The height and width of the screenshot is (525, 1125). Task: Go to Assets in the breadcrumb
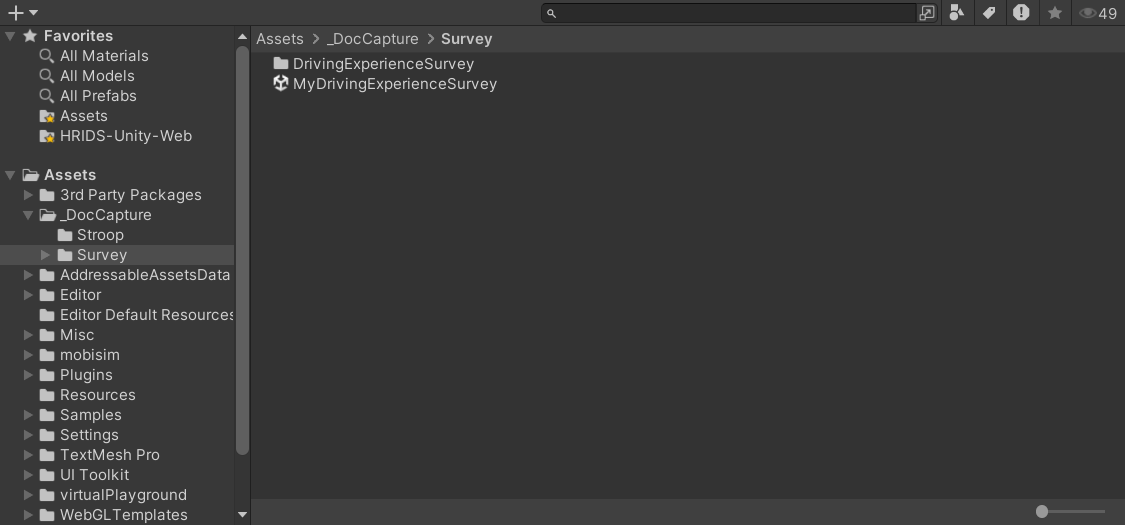280,39
